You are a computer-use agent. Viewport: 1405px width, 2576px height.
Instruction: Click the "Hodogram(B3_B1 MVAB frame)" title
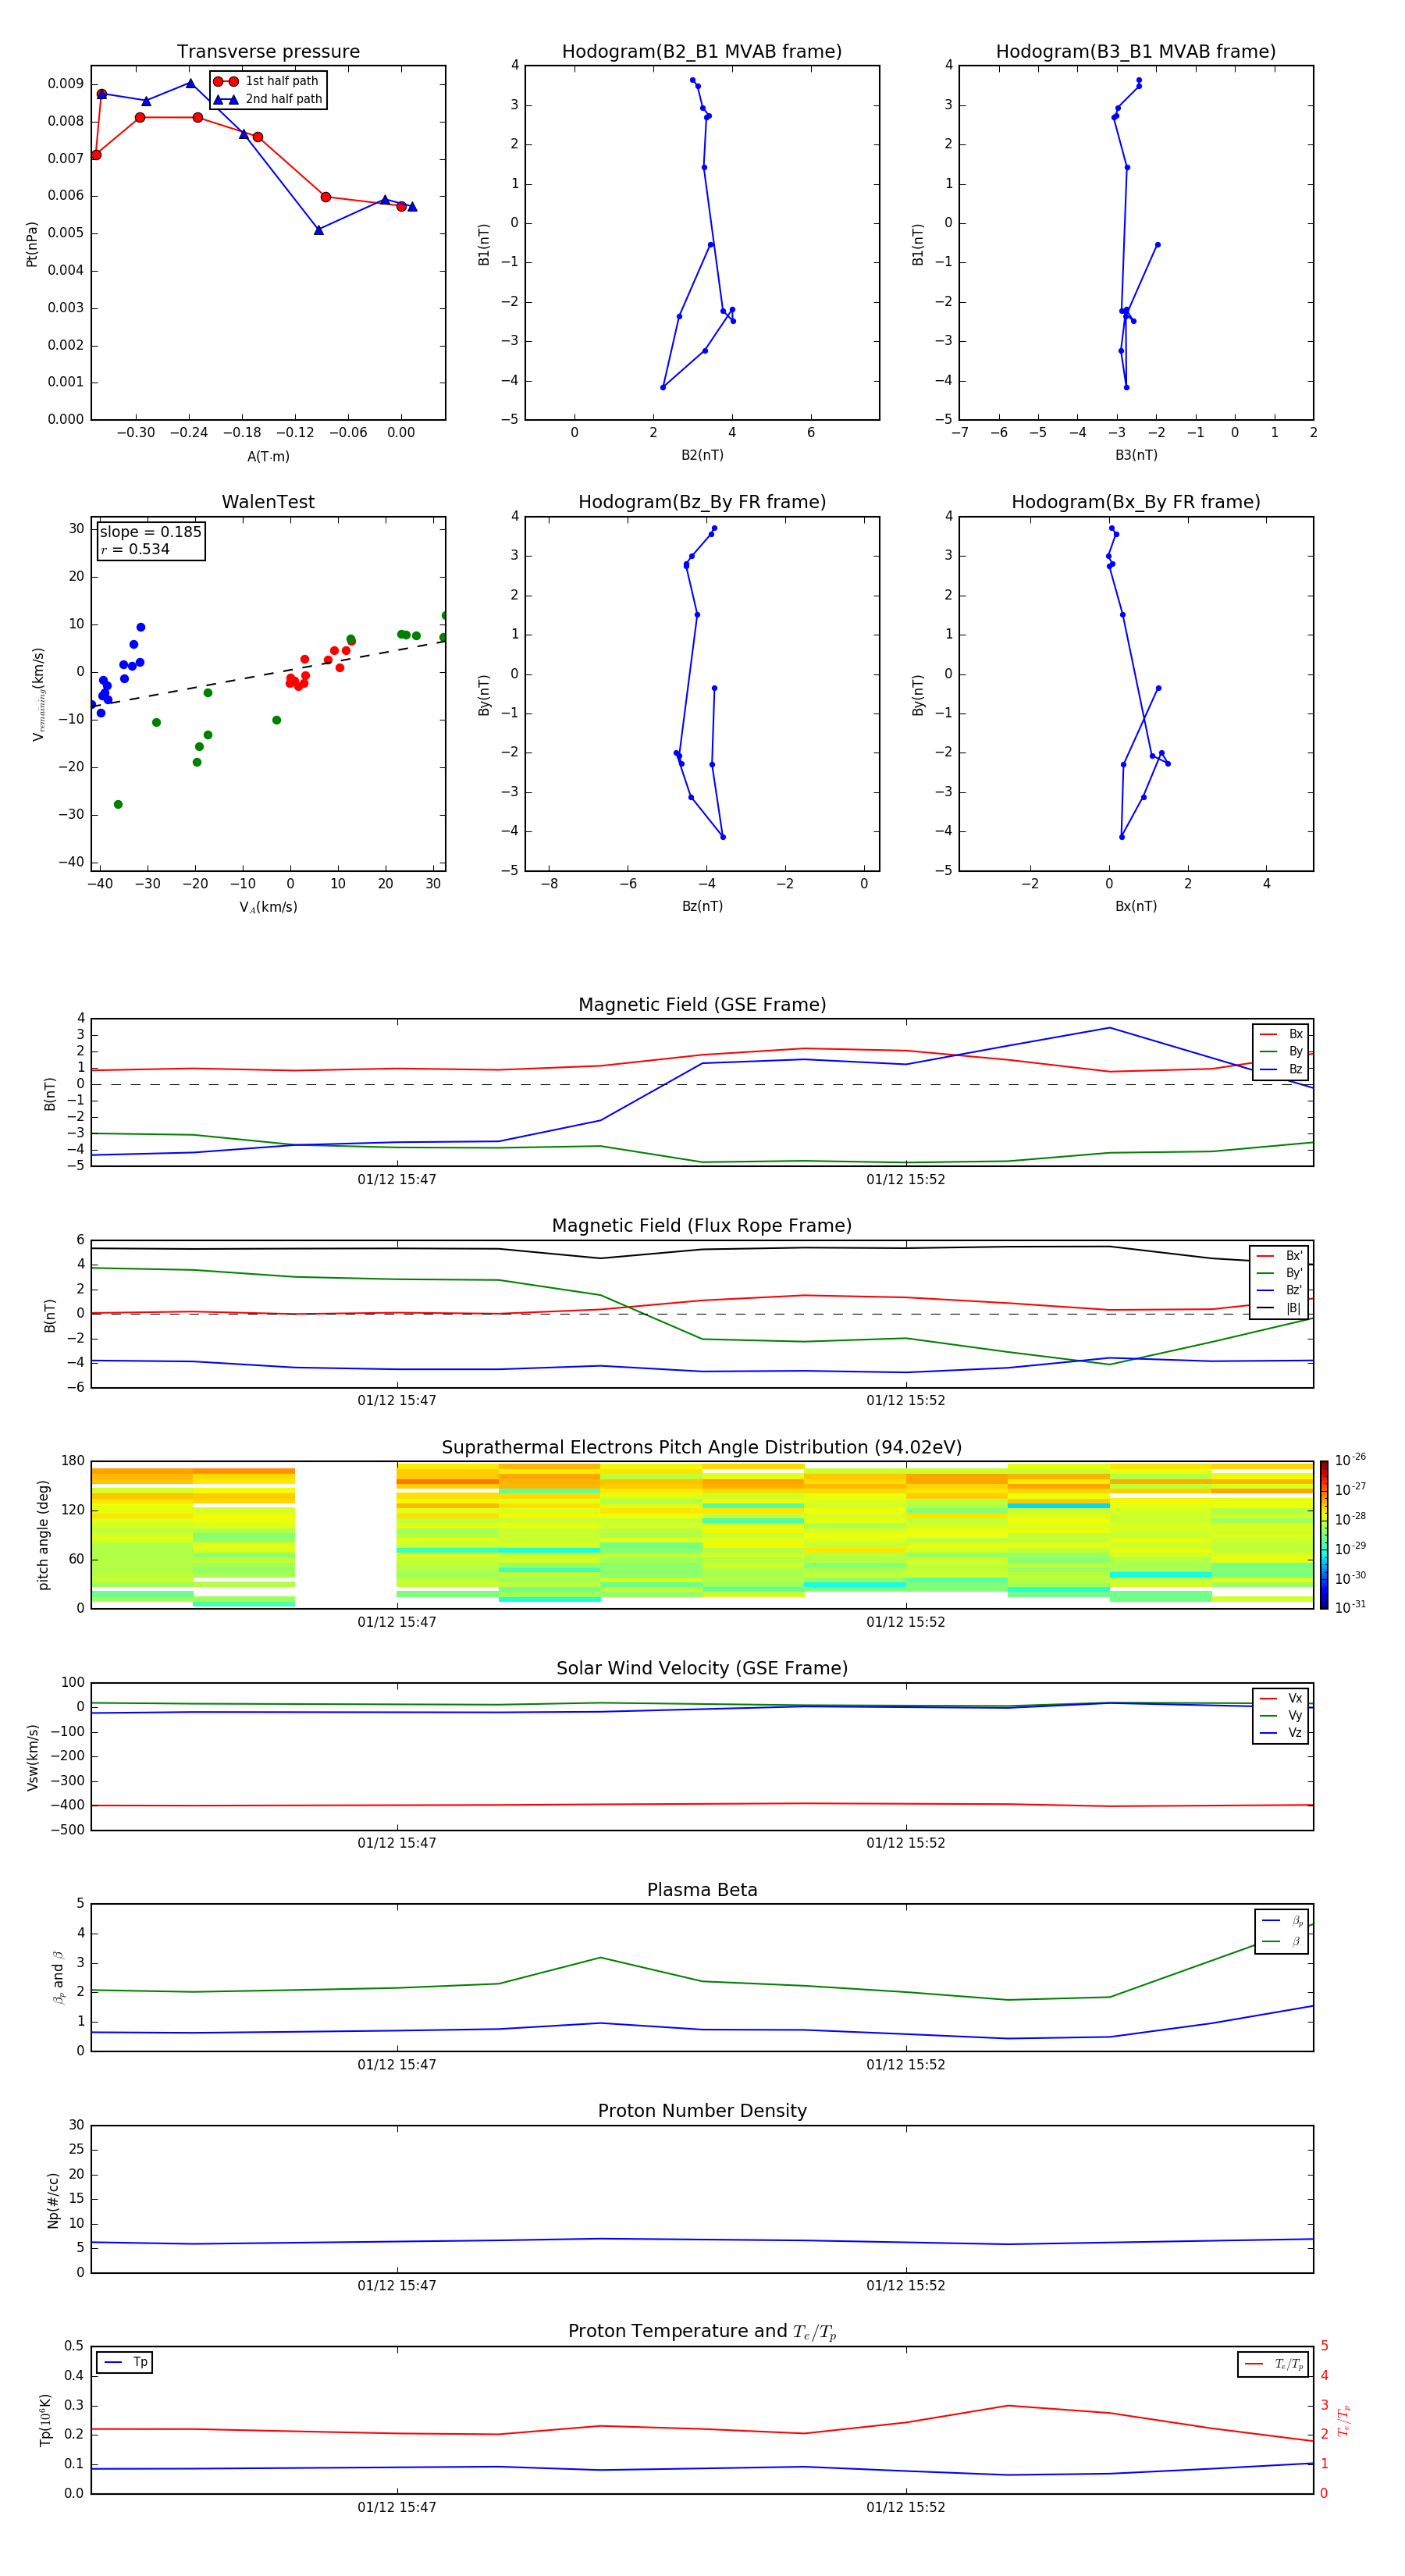[1136, 52]
